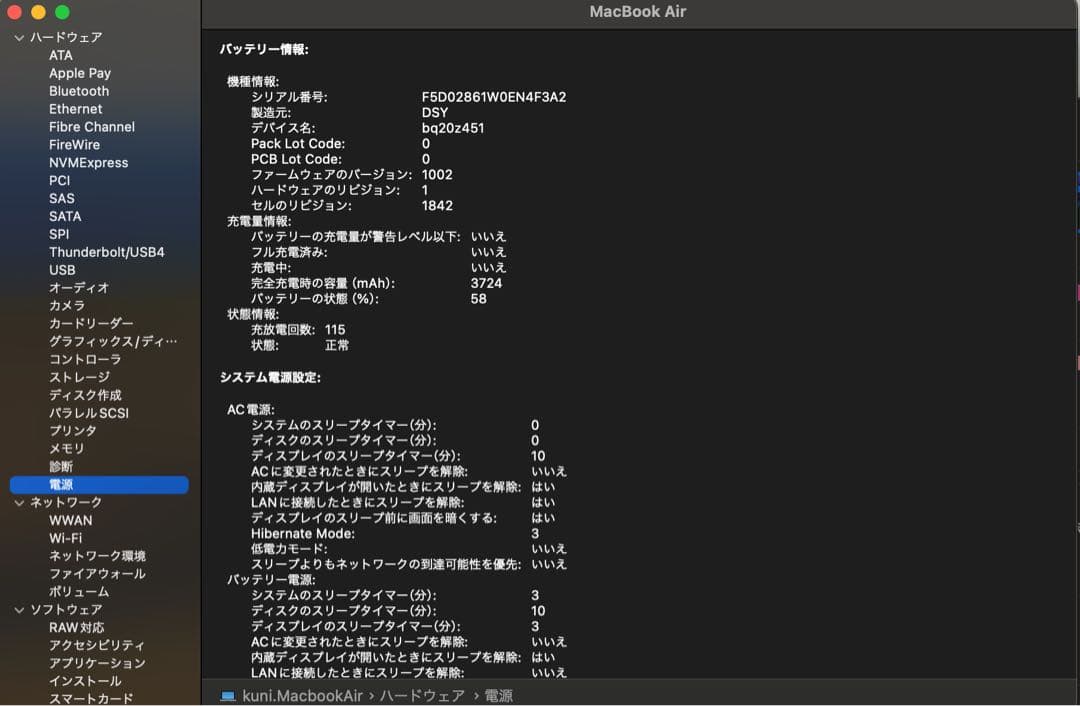Screen dimensions: 1080x706
Task: Click the MacBook Air window title
Action: [x=638, y=12]
